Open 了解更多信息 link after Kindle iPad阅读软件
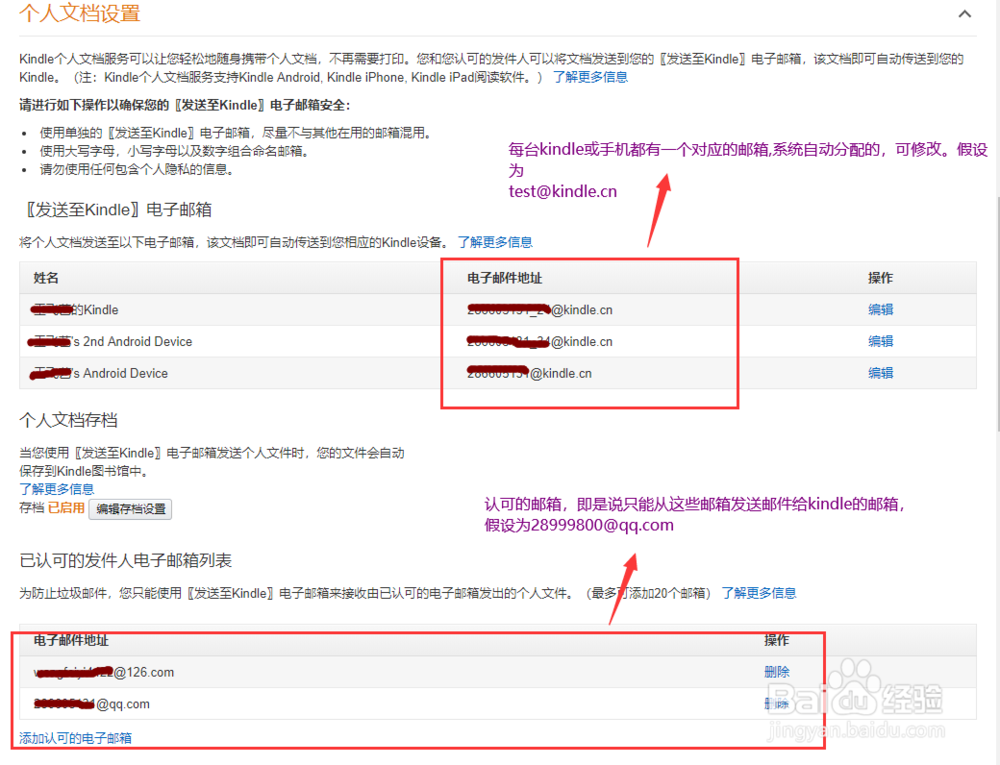Viewport: 1000px width, 765px height. (x=590, y=77)
